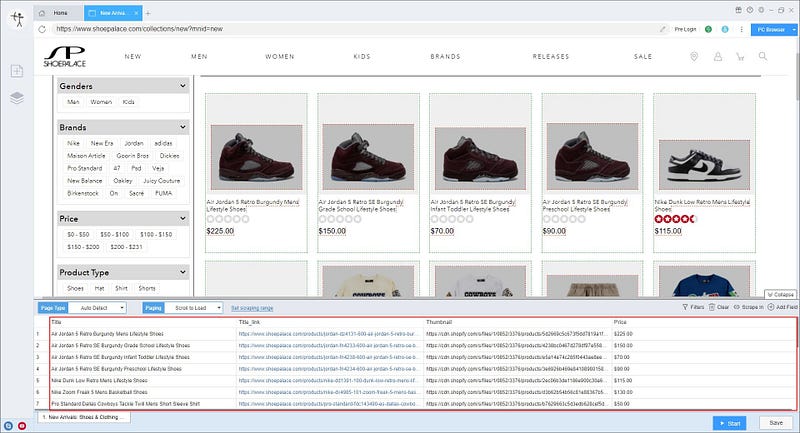
Task: Select the Shoes product type filter
Action: tap(76, 288)
